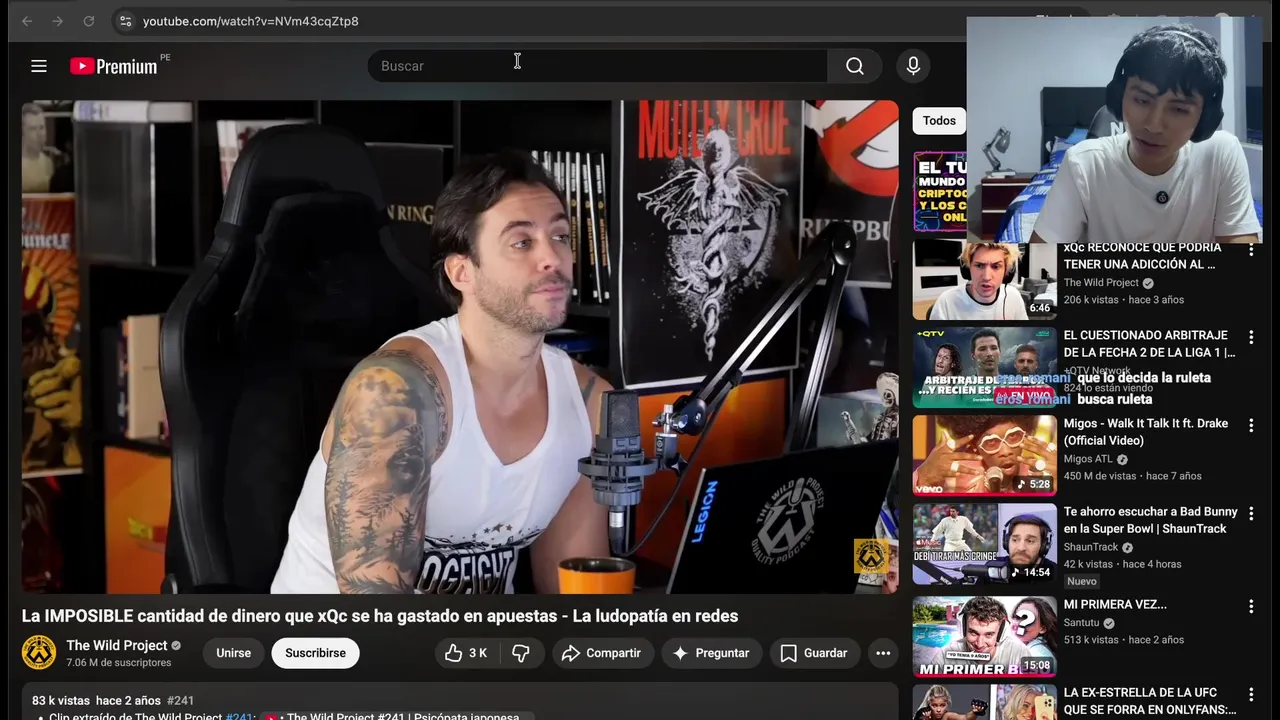Open options for MI PRIMERA VEZ video
The image size is (1280, 720).
click(1250, 606)
